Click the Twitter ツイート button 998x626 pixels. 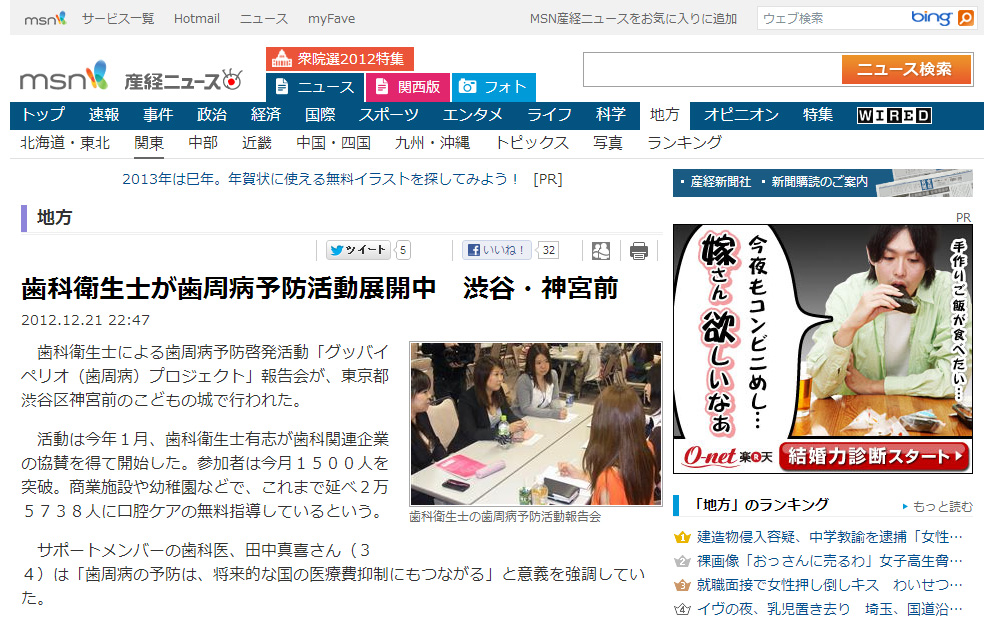[358, 250]
